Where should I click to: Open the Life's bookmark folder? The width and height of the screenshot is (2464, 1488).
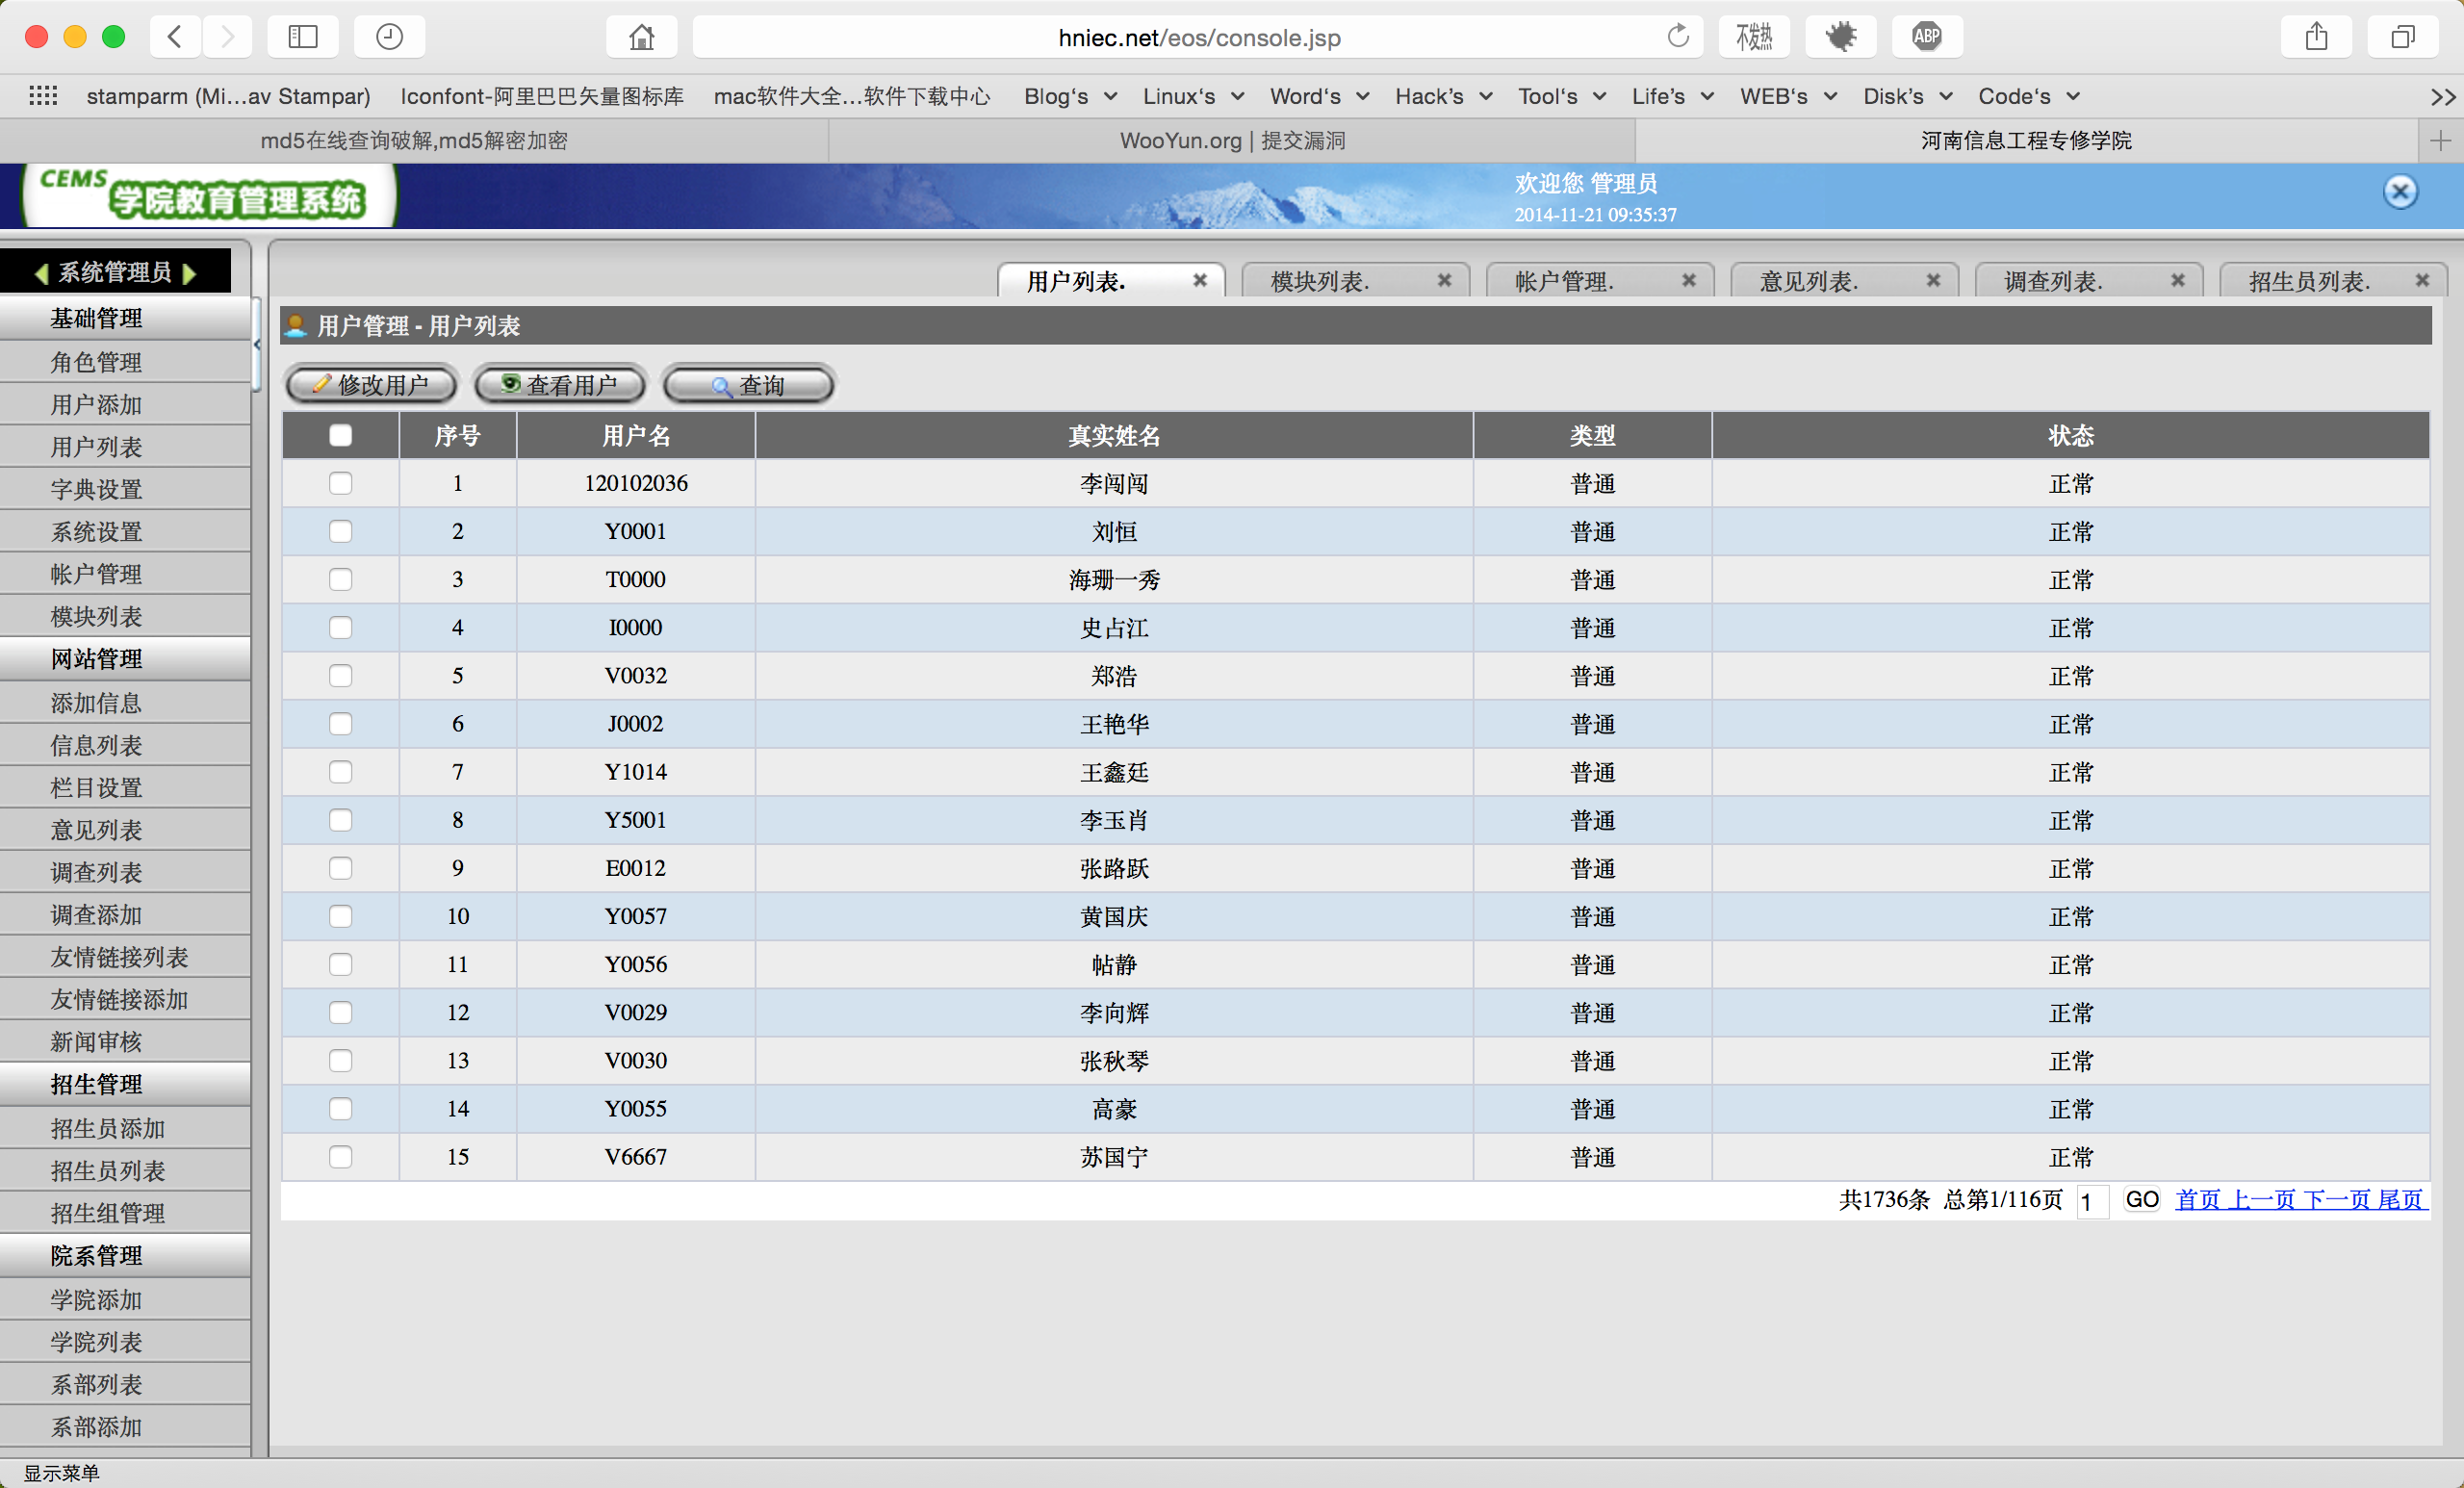coord(1672,96)
